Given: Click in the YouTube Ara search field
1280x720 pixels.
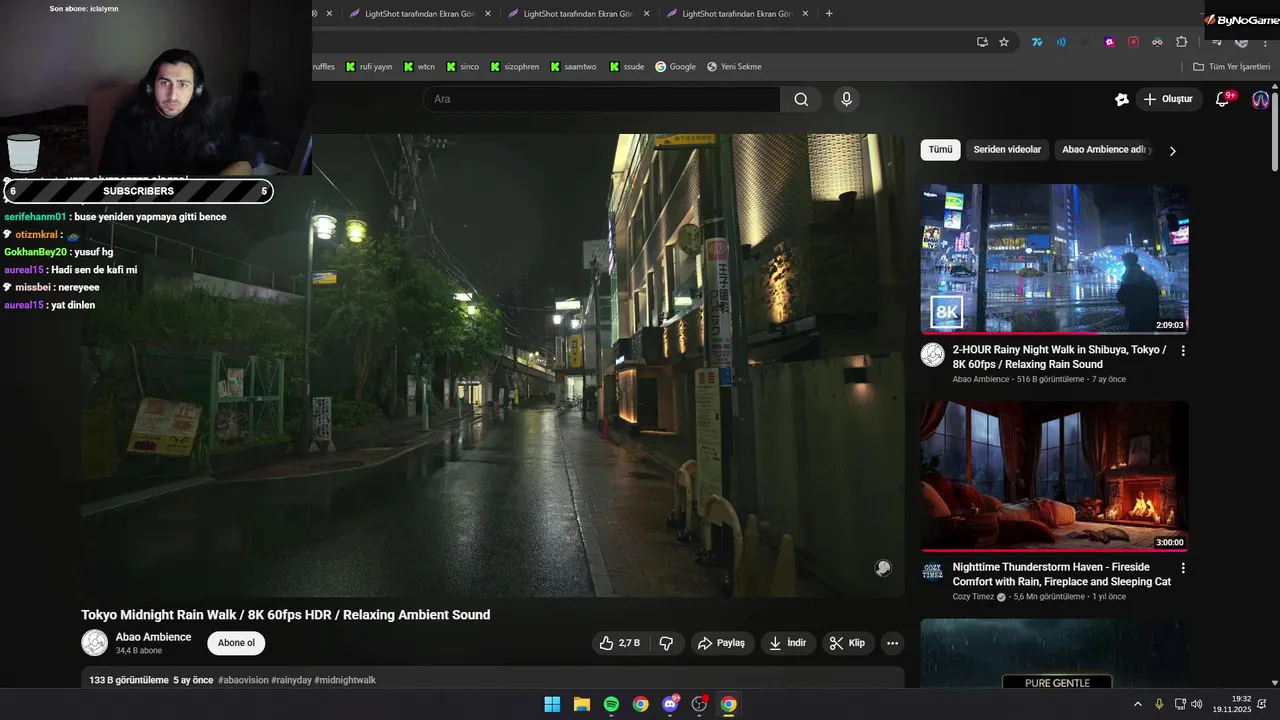Looking at the screenshot, I should coord(601,99).
